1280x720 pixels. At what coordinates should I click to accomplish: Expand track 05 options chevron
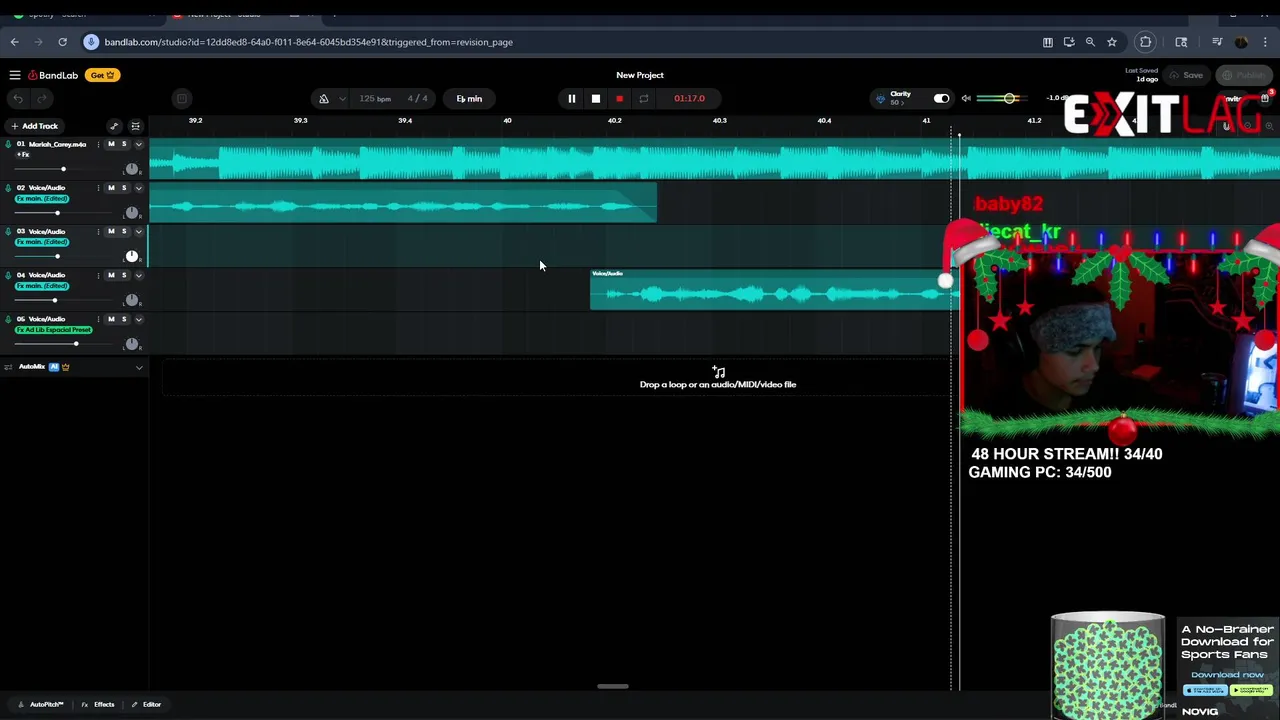pos(139,319)
